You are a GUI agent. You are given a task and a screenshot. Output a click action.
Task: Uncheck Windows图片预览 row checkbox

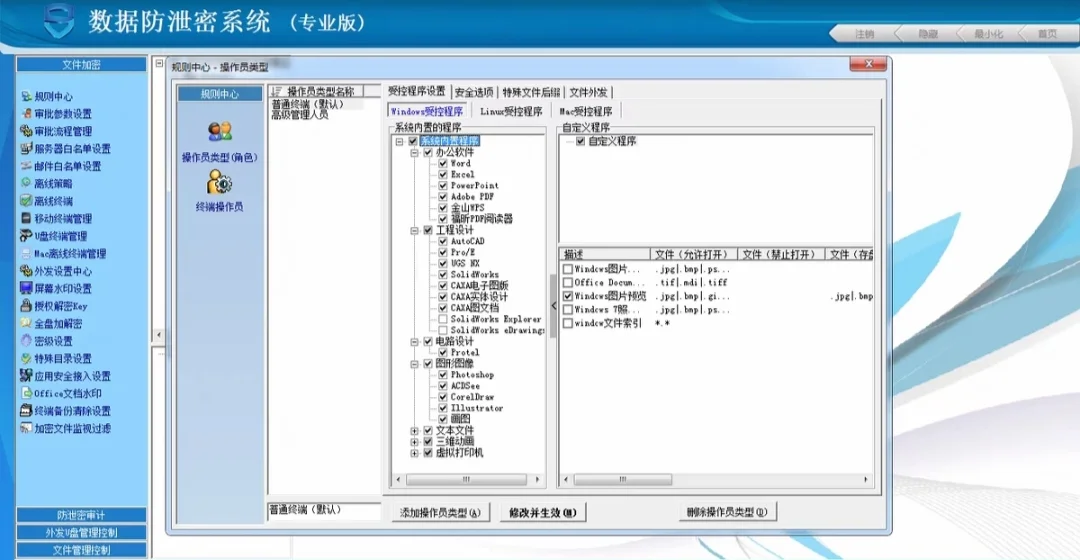pyautogui.click(x=568, y=296)
